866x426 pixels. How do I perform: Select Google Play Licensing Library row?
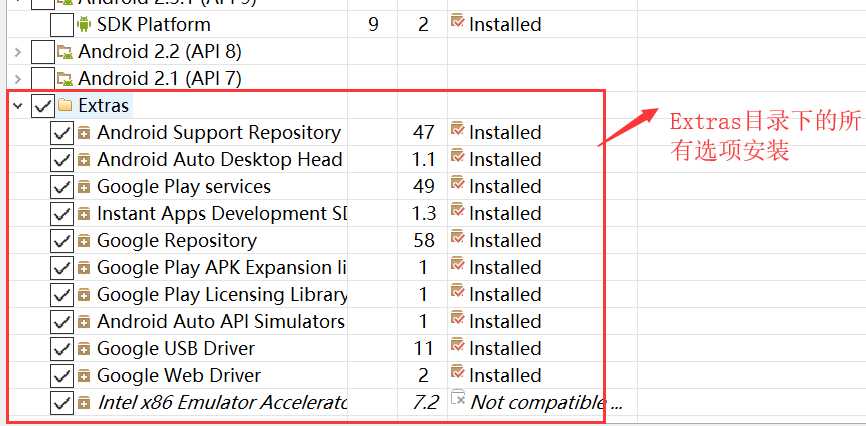pyautogui.click(x=222, y=295)
